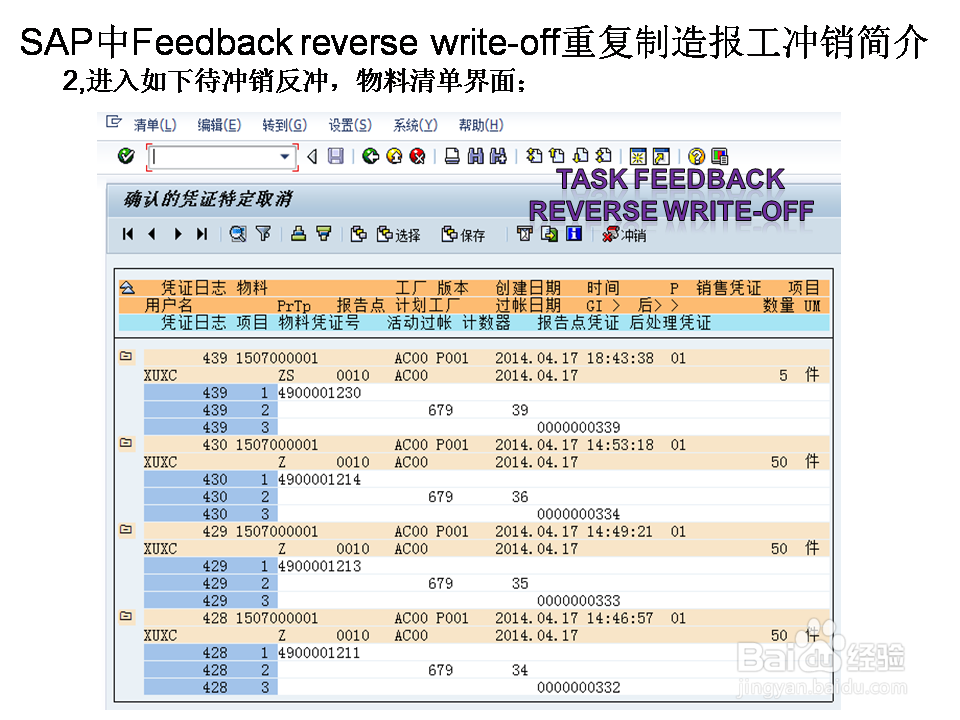Click the Sort Ascending icon
Viewport: 960px width, 720px height.
click(x=298, y=234)
